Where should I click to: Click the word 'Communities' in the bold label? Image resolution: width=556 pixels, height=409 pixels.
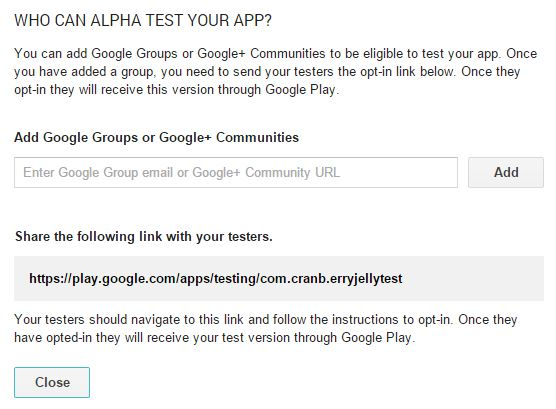(x=257, y=137)
